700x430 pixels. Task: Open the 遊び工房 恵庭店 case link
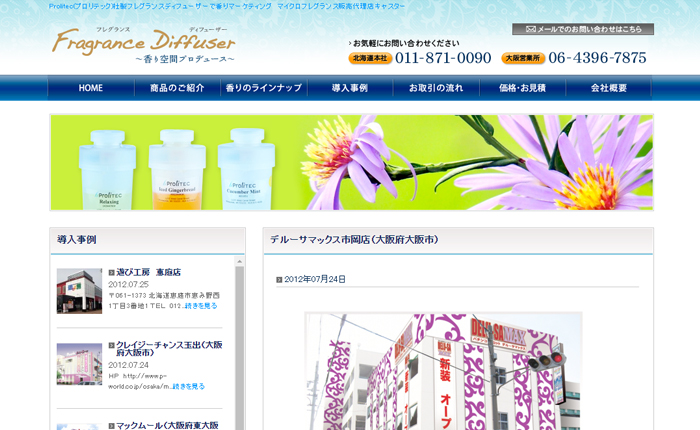tap(148, 272)
